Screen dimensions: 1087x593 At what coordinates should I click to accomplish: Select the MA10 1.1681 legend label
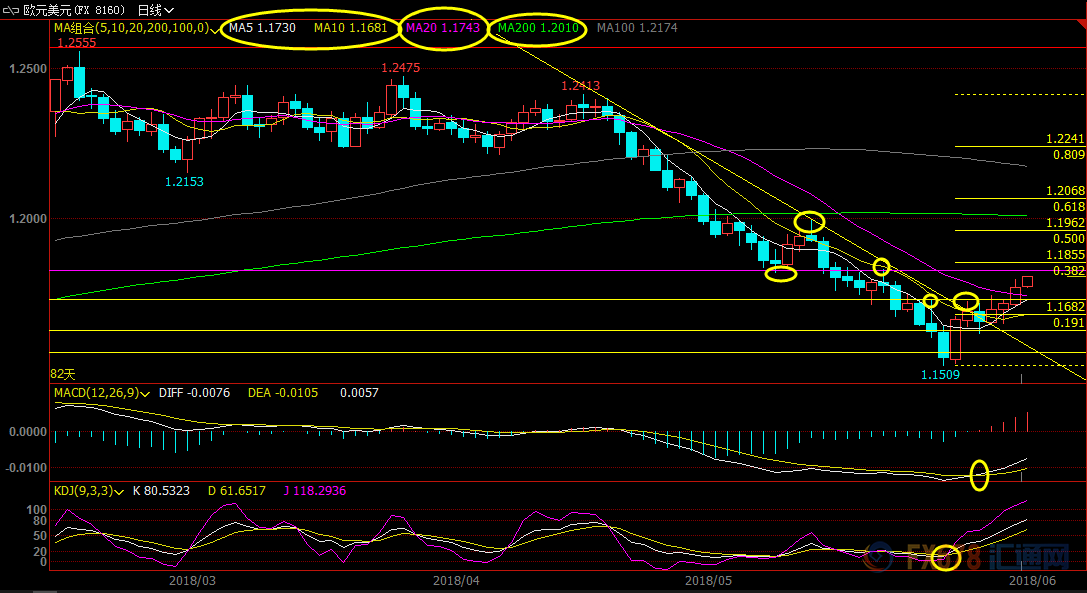coord(350,29)
